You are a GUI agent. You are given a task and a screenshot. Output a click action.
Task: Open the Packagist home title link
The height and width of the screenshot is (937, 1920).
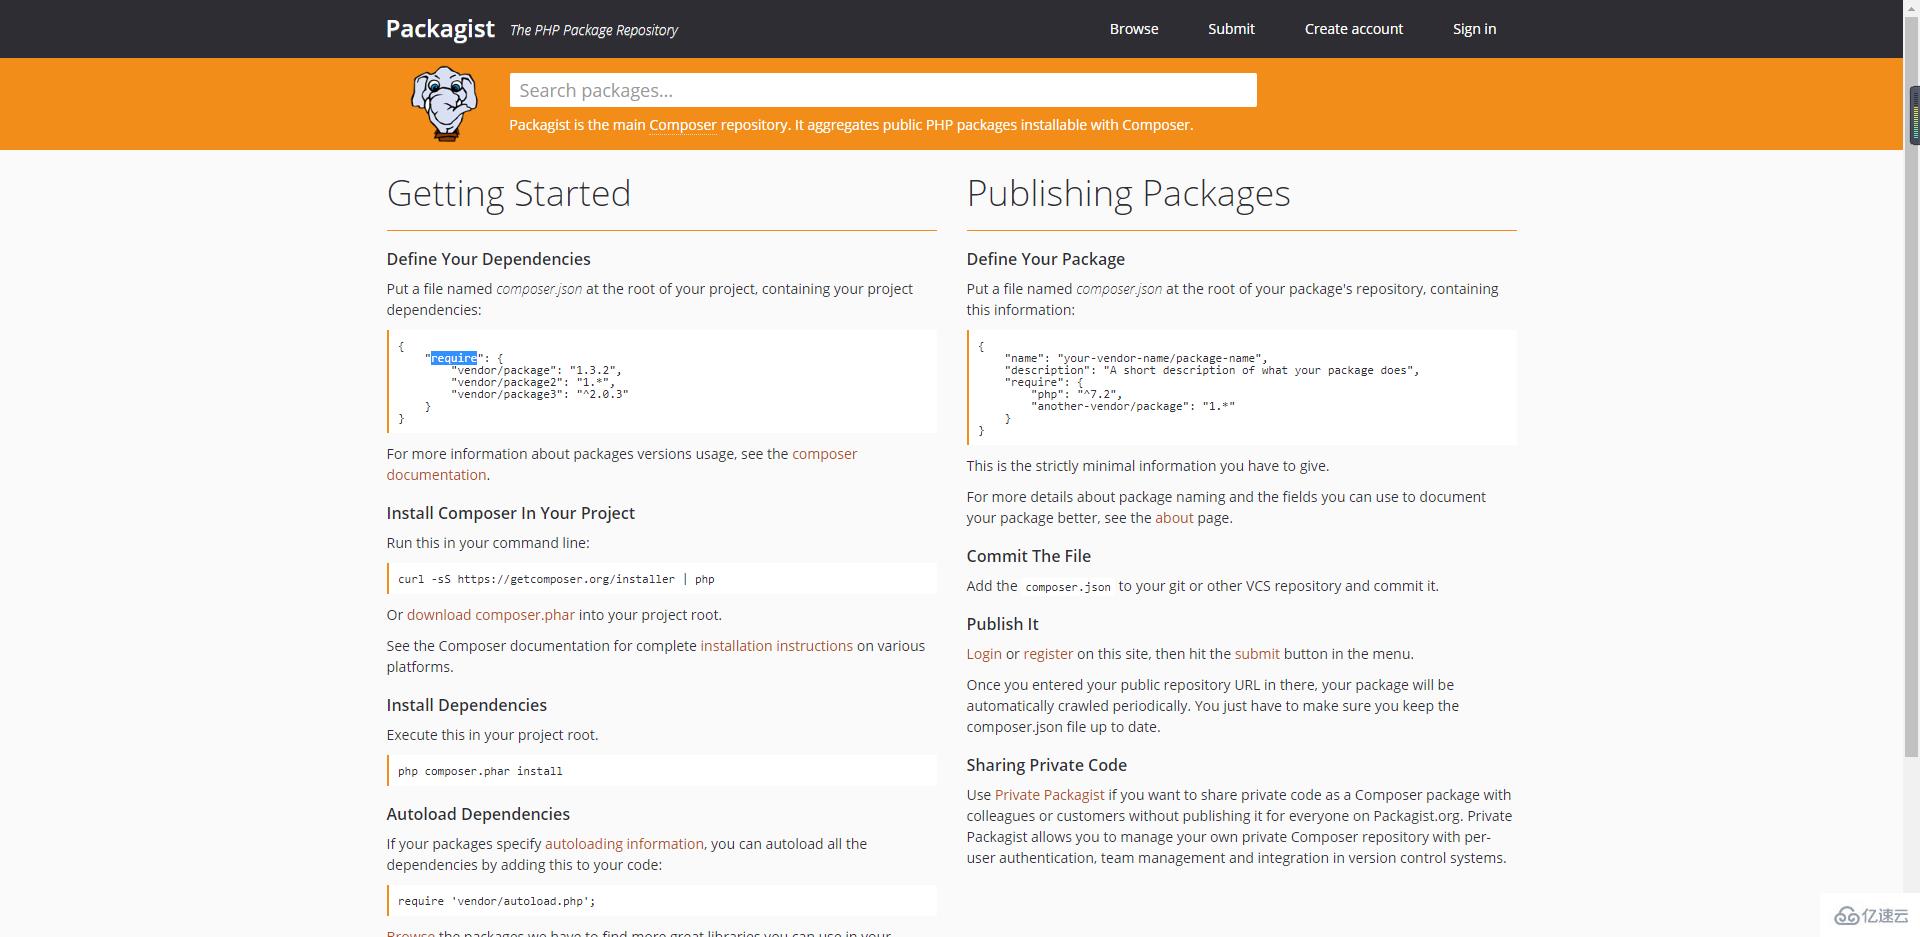coord(440,29)
